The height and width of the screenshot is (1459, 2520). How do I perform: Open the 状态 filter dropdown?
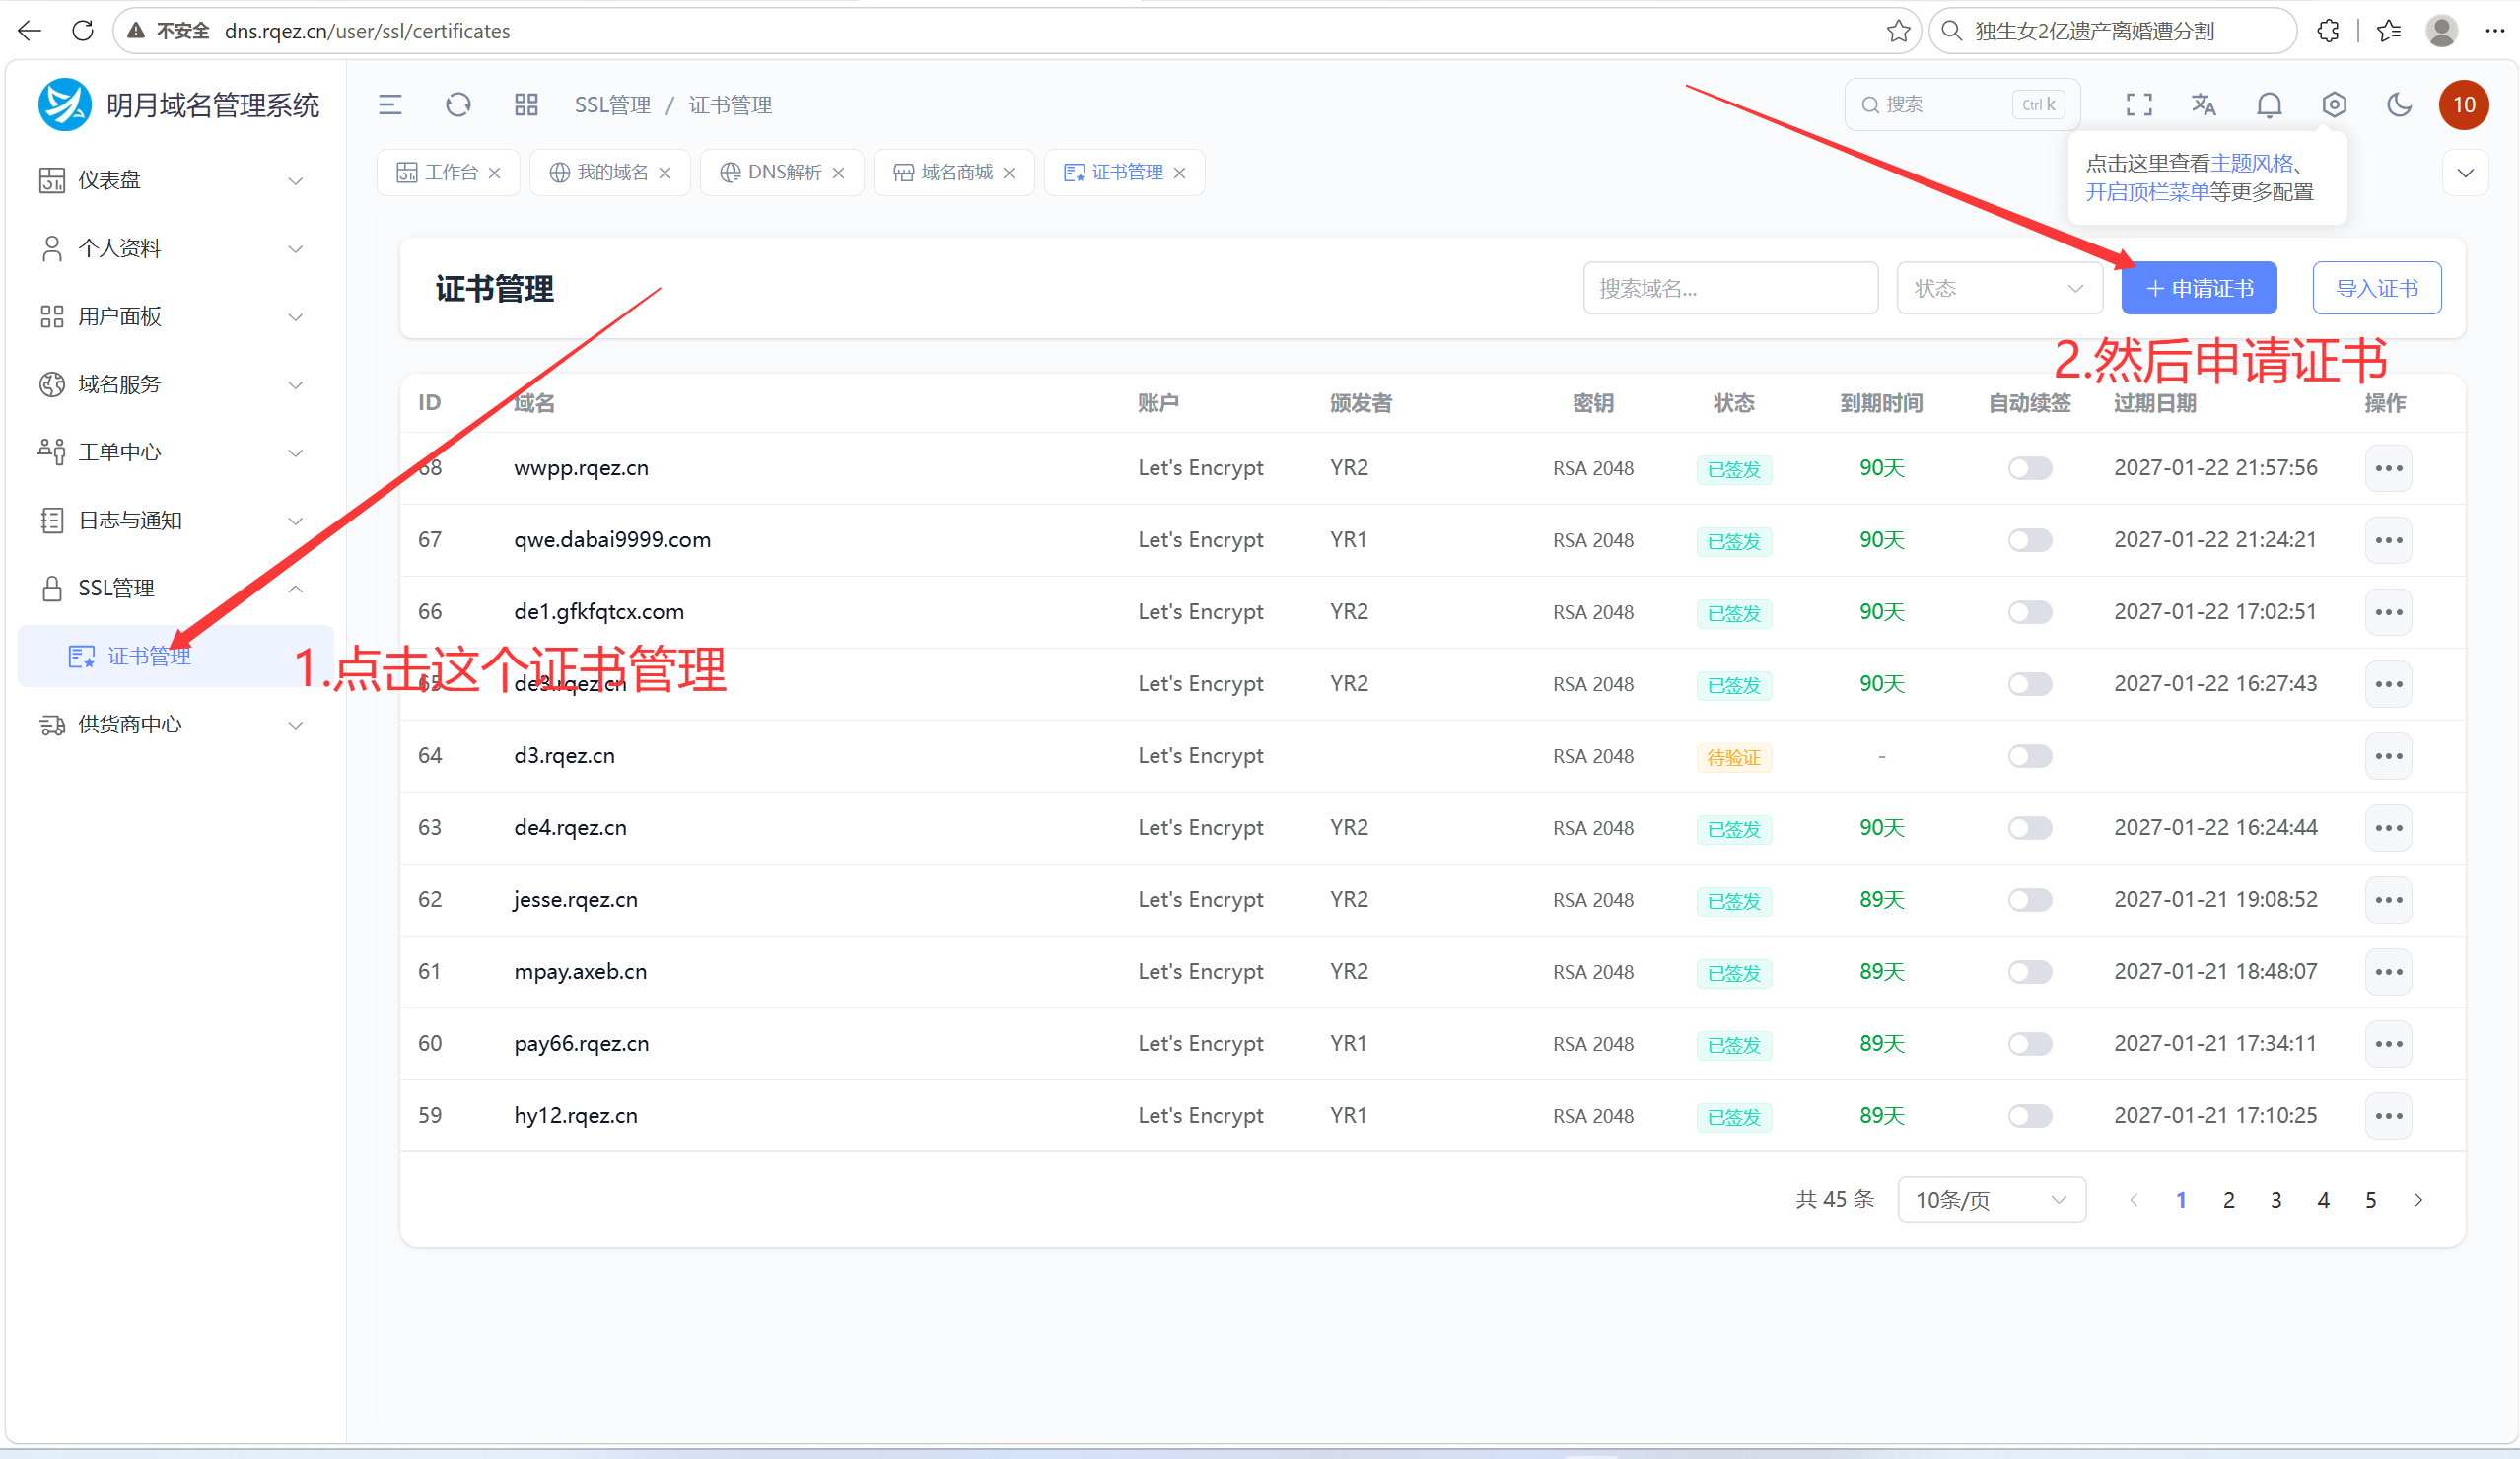(x=1999, y=288)
